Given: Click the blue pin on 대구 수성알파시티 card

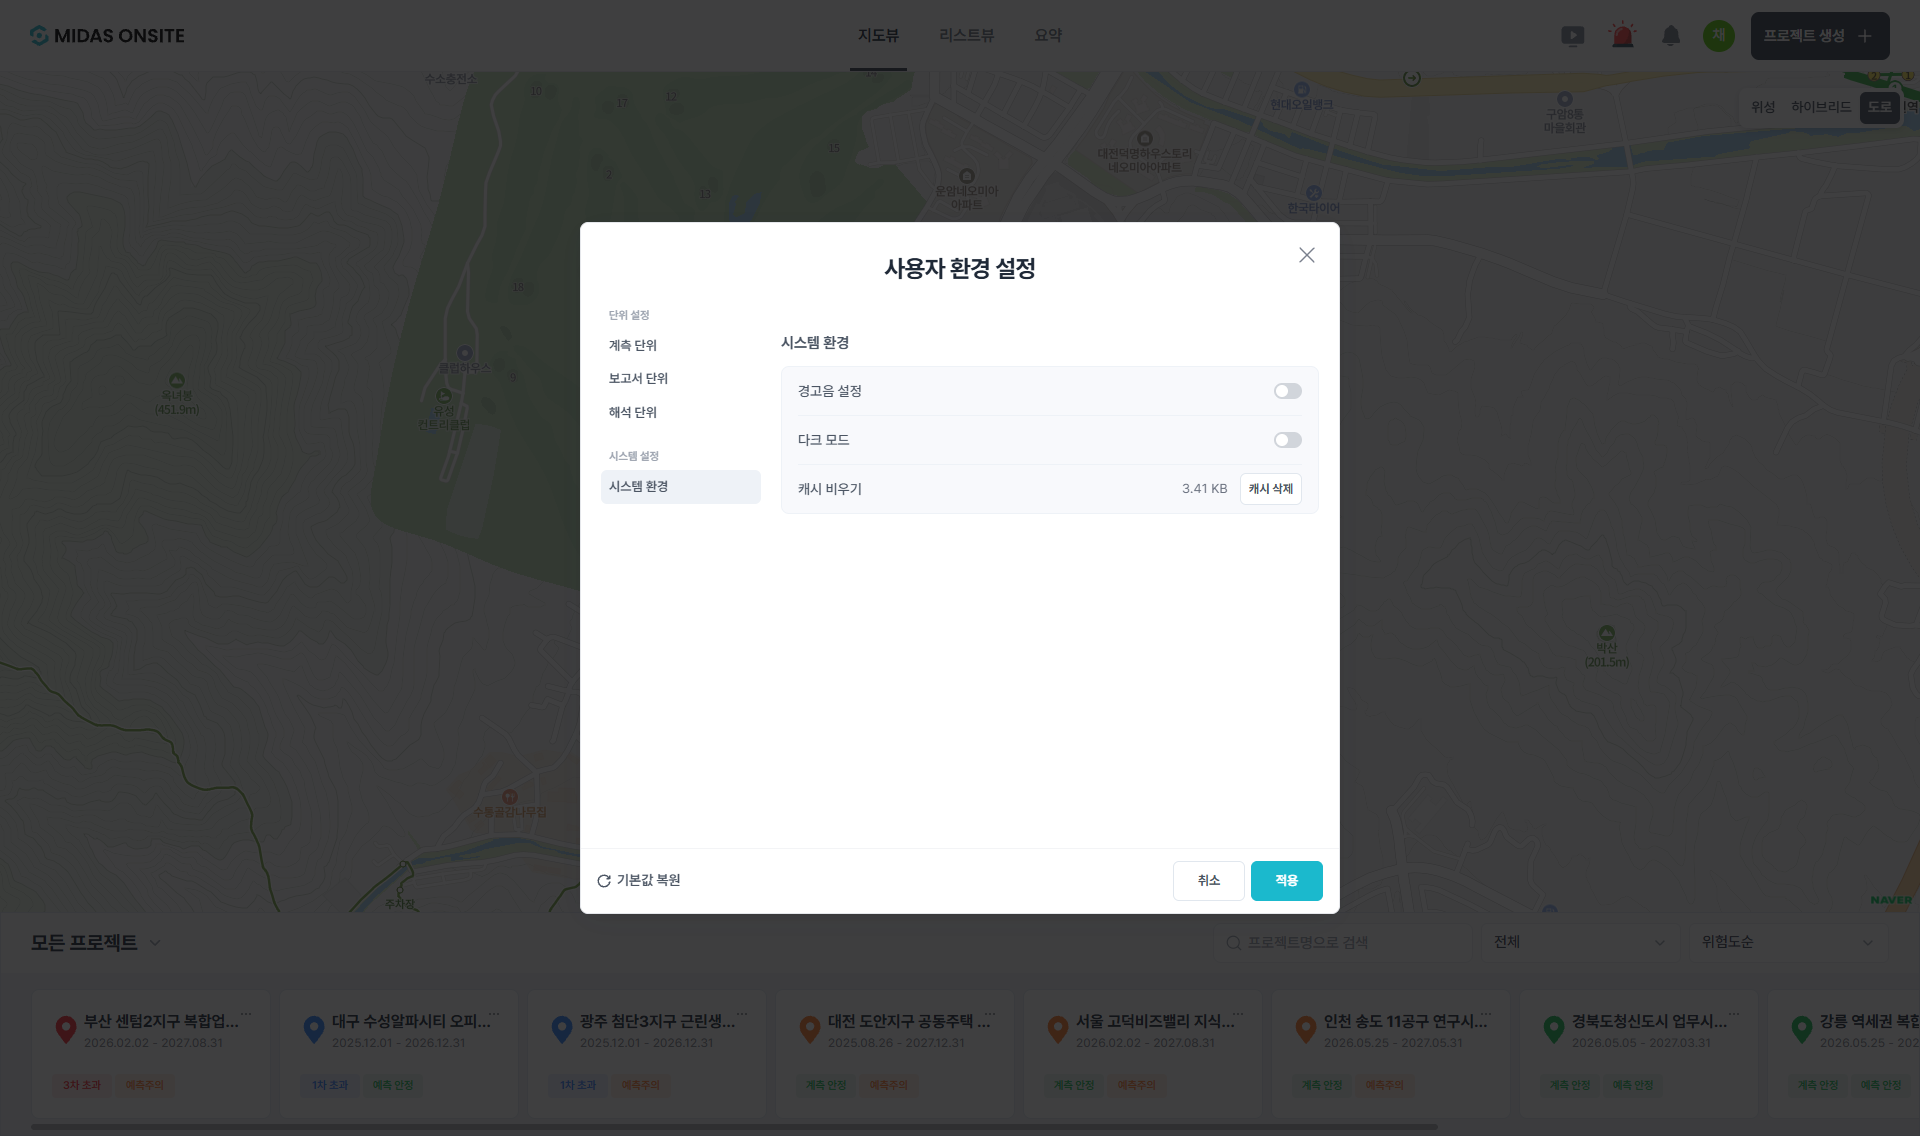Looking at the screenshot, I should pos(314,1030).
